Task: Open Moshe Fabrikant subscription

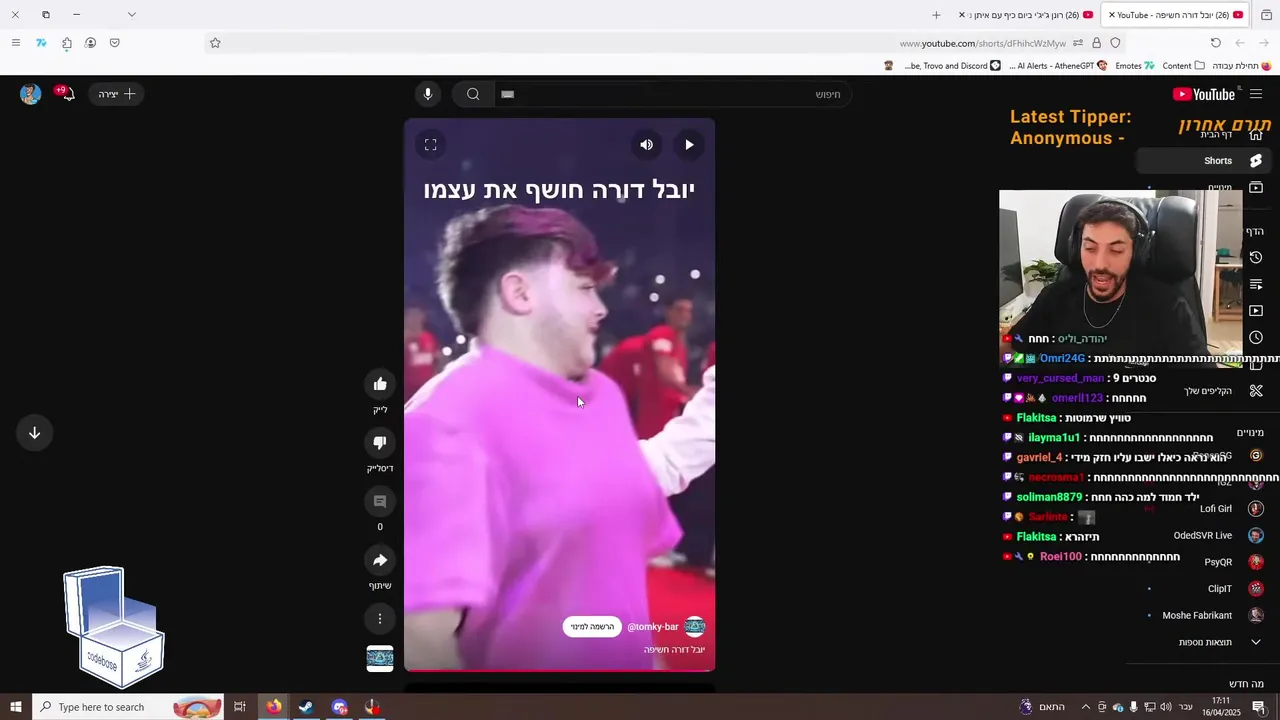Action: (1203, 616)
